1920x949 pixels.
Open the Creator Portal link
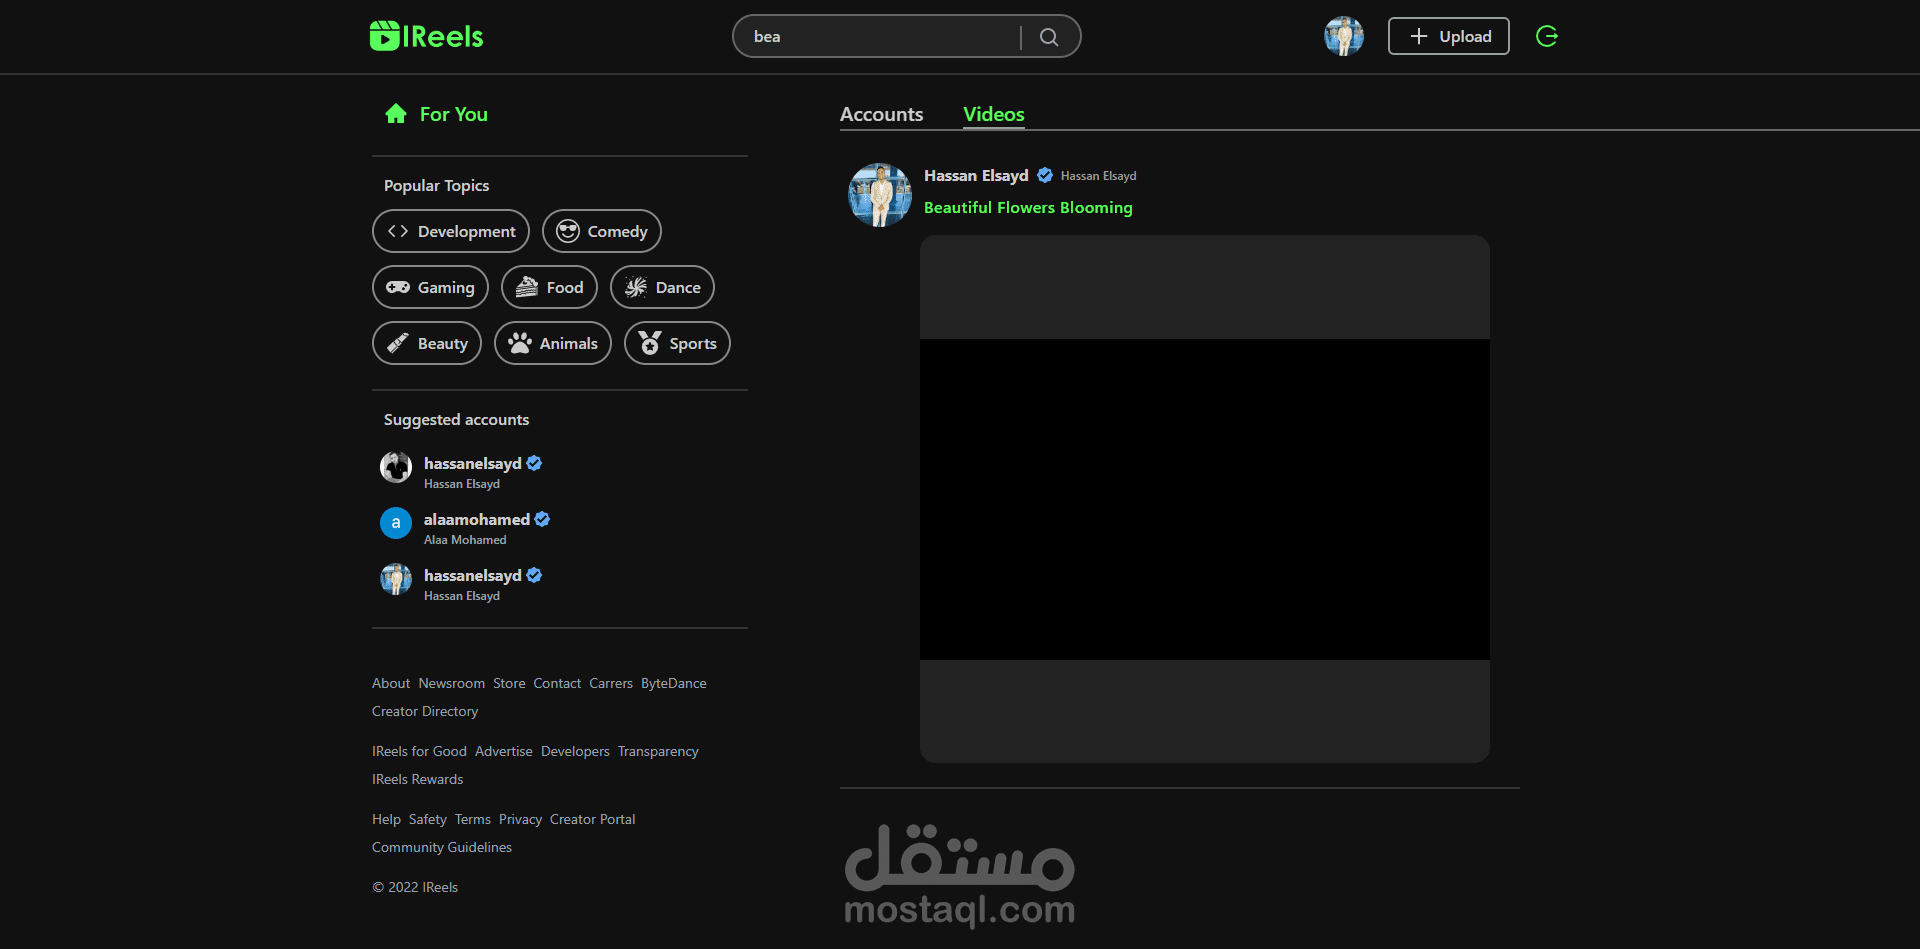[x=593, y=819]
